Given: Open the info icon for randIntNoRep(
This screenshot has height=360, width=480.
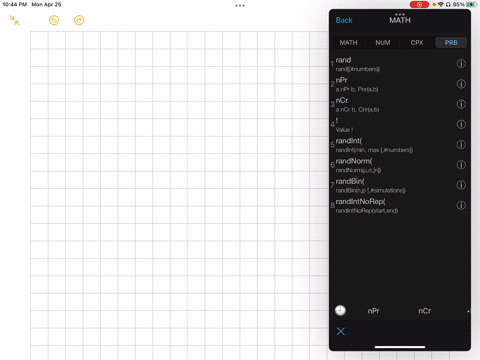Looking at the screenshot, I should (x=461, y=205).
